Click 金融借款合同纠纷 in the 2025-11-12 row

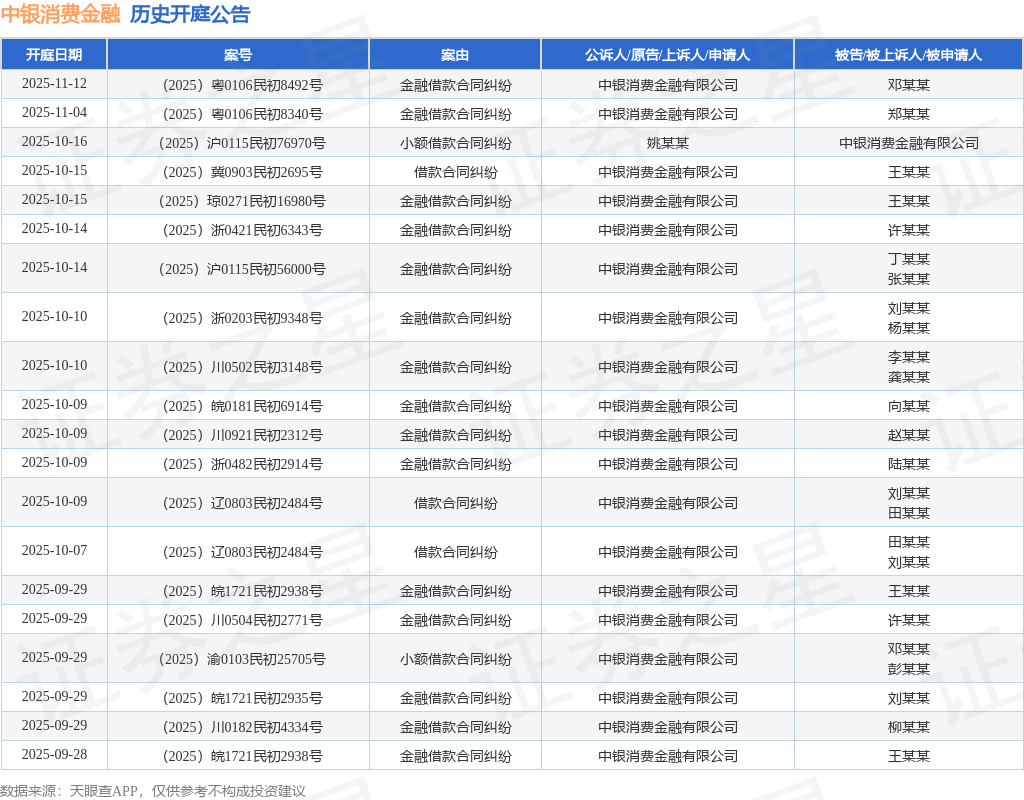[x=455, y=85]
